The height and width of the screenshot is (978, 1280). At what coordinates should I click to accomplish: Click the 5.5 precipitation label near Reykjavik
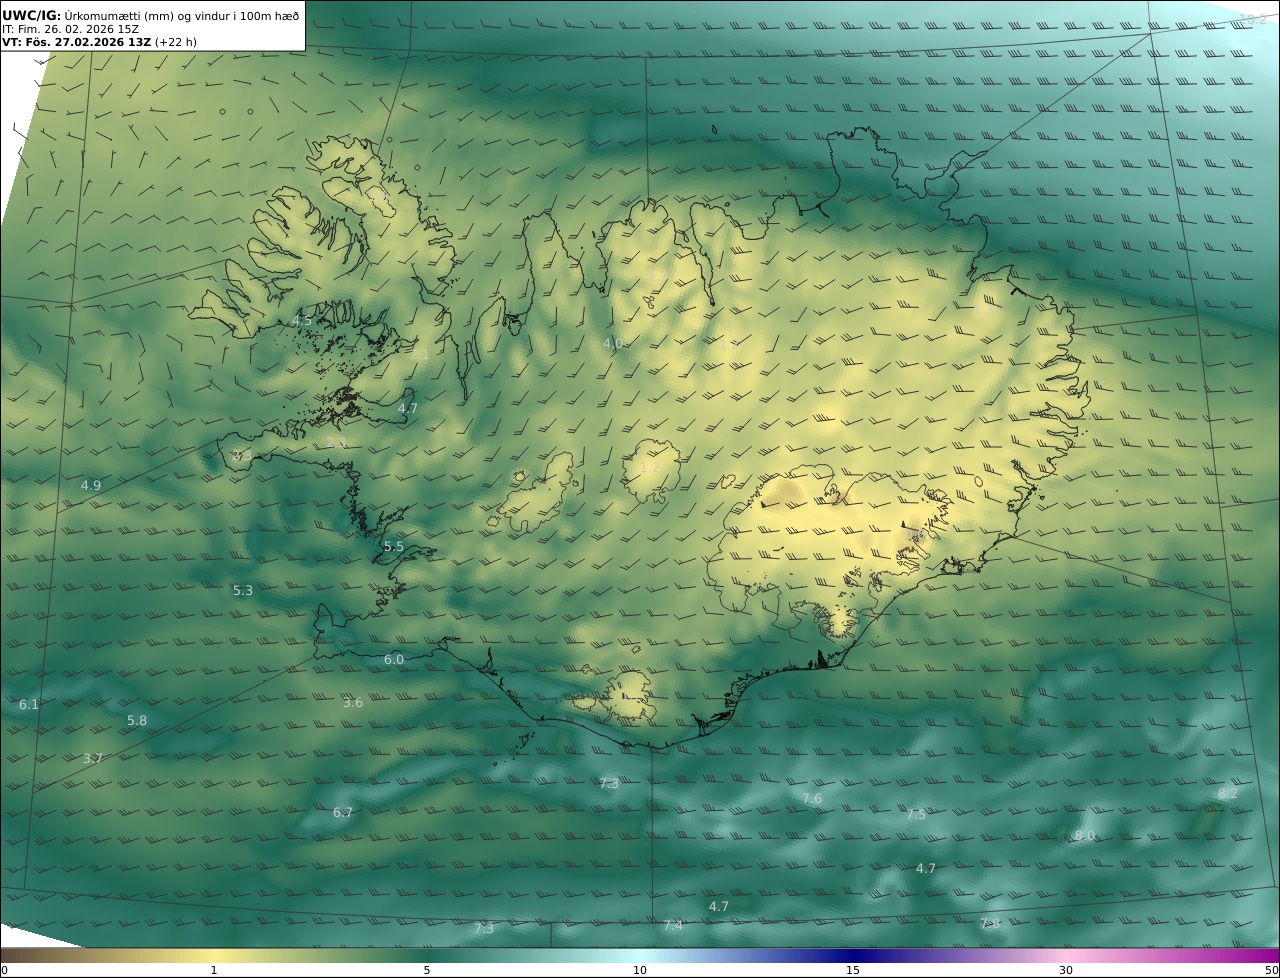pos(394,547)
